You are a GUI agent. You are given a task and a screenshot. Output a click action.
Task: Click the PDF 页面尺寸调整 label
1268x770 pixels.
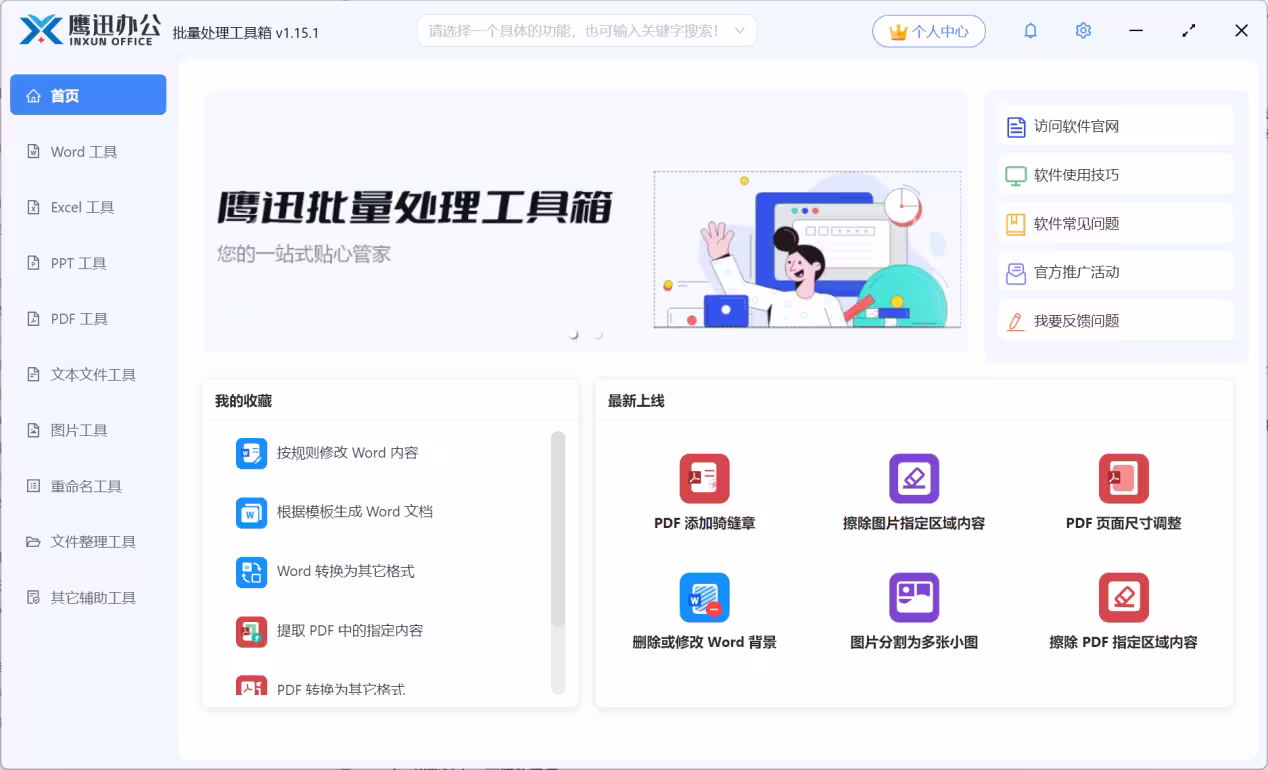point(1124,523)
